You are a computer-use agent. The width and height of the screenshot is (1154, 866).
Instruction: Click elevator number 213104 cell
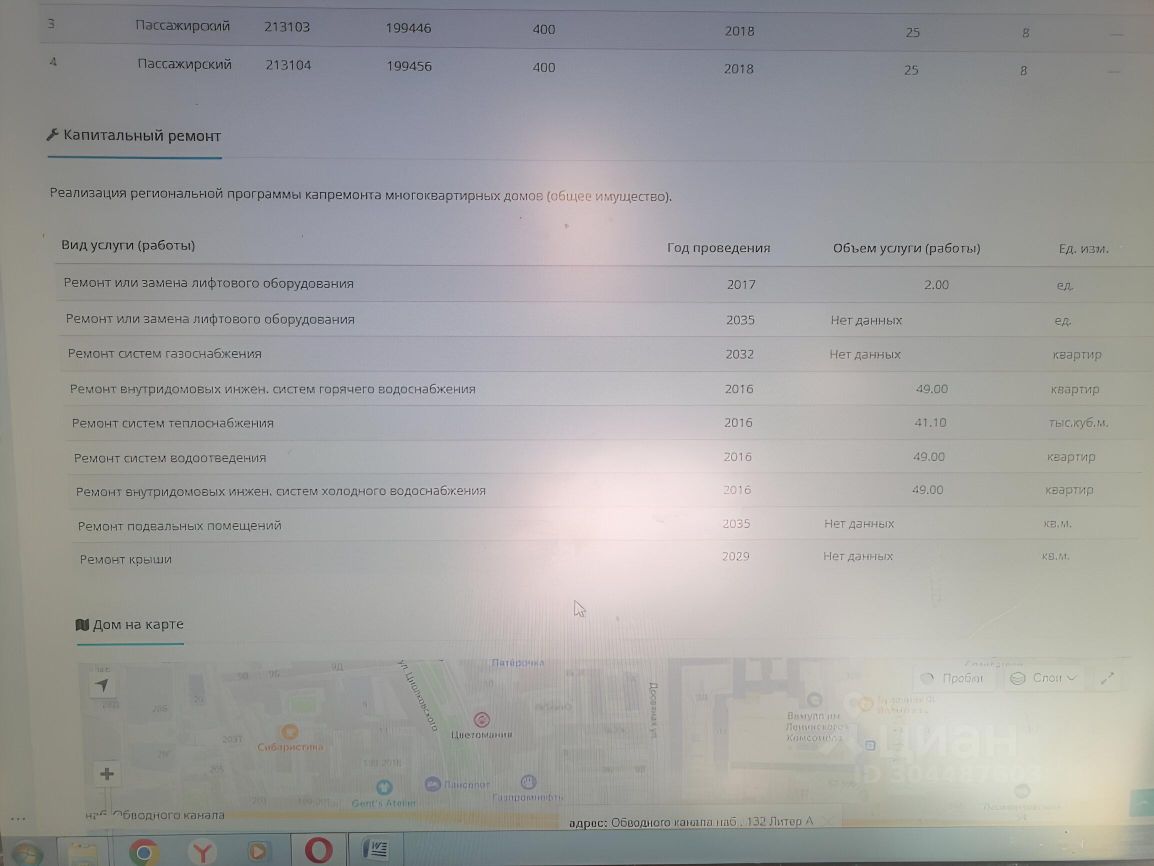(x=288, y=65)
